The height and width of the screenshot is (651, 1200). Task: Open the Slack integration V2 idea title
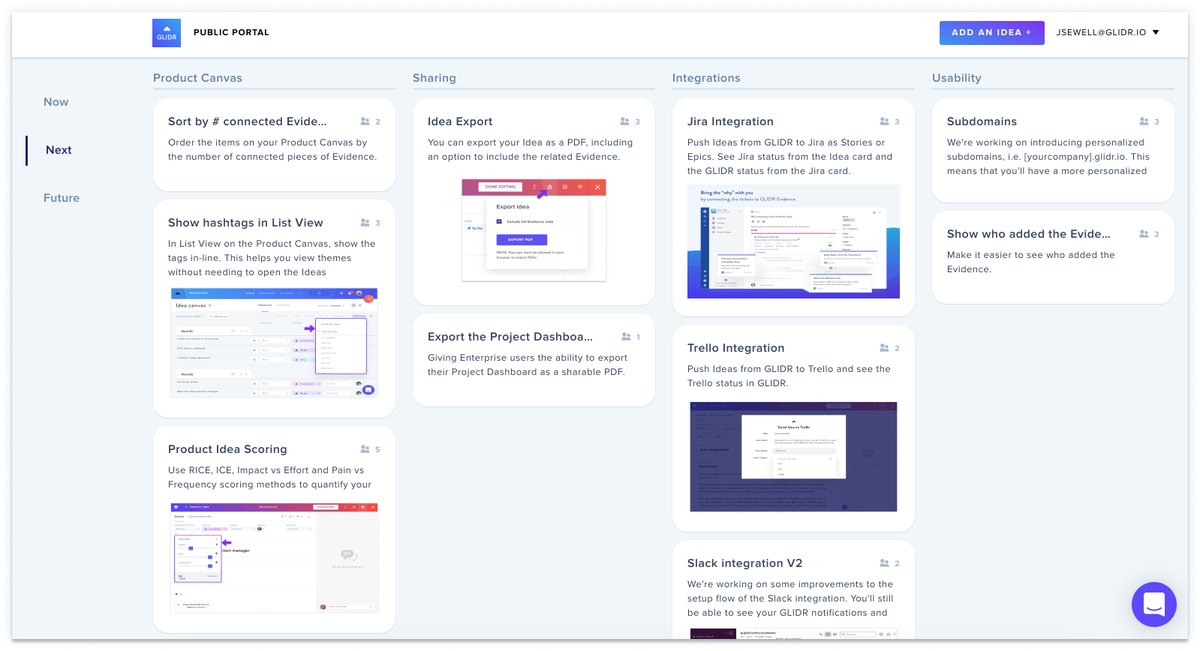click(745, 564)
